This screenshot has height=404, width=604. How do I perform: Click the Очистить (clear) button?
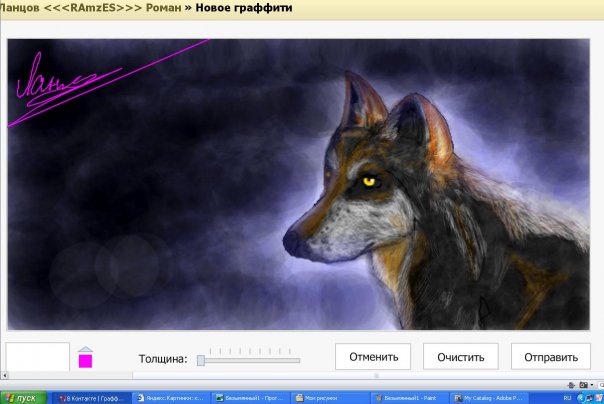pyautogui.click(x=460, y=356)
